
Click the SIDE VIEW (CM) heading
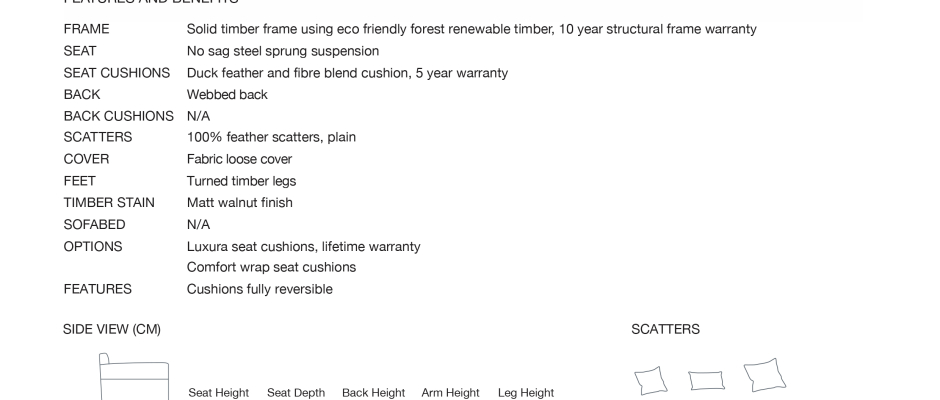coord(112,329)
